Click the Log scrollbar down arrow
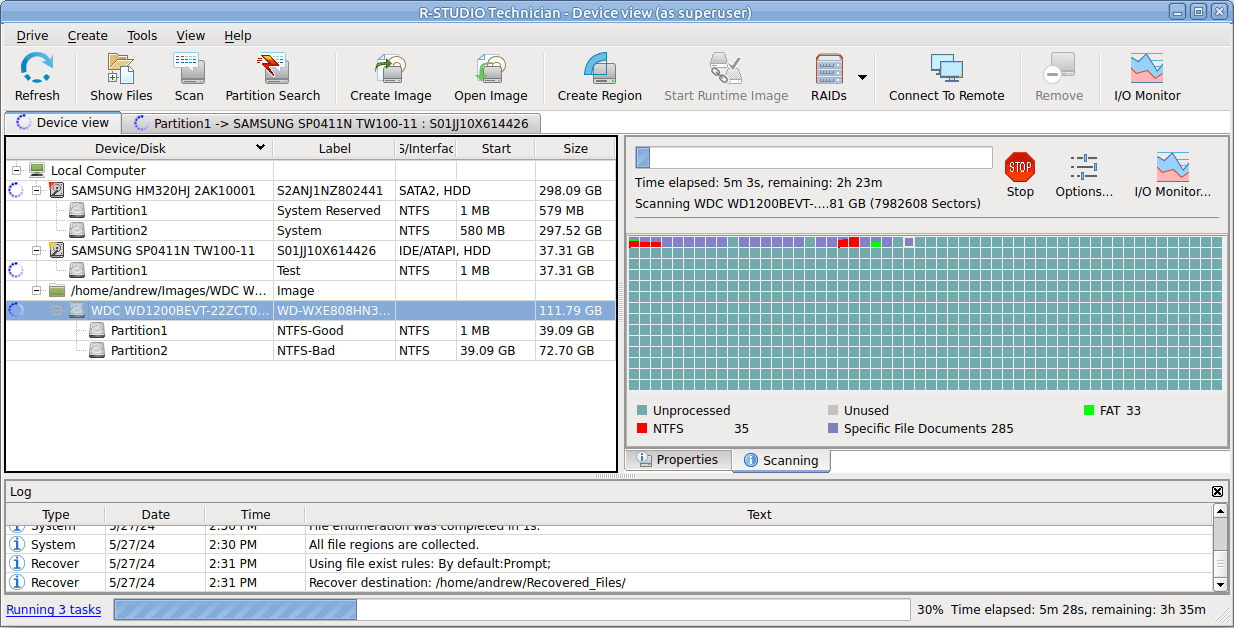The width and height of the screenshot is (1234, 628). tap(1220, 584)
